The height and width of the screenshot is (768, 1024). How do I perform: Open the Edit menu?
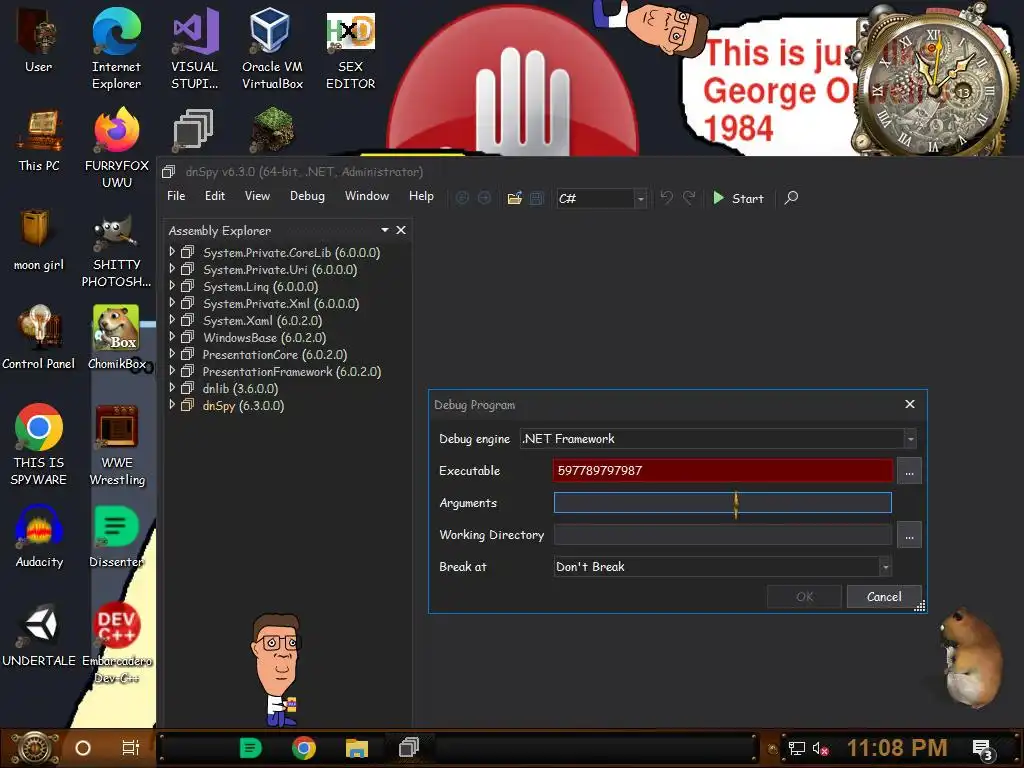coord(214,196)
